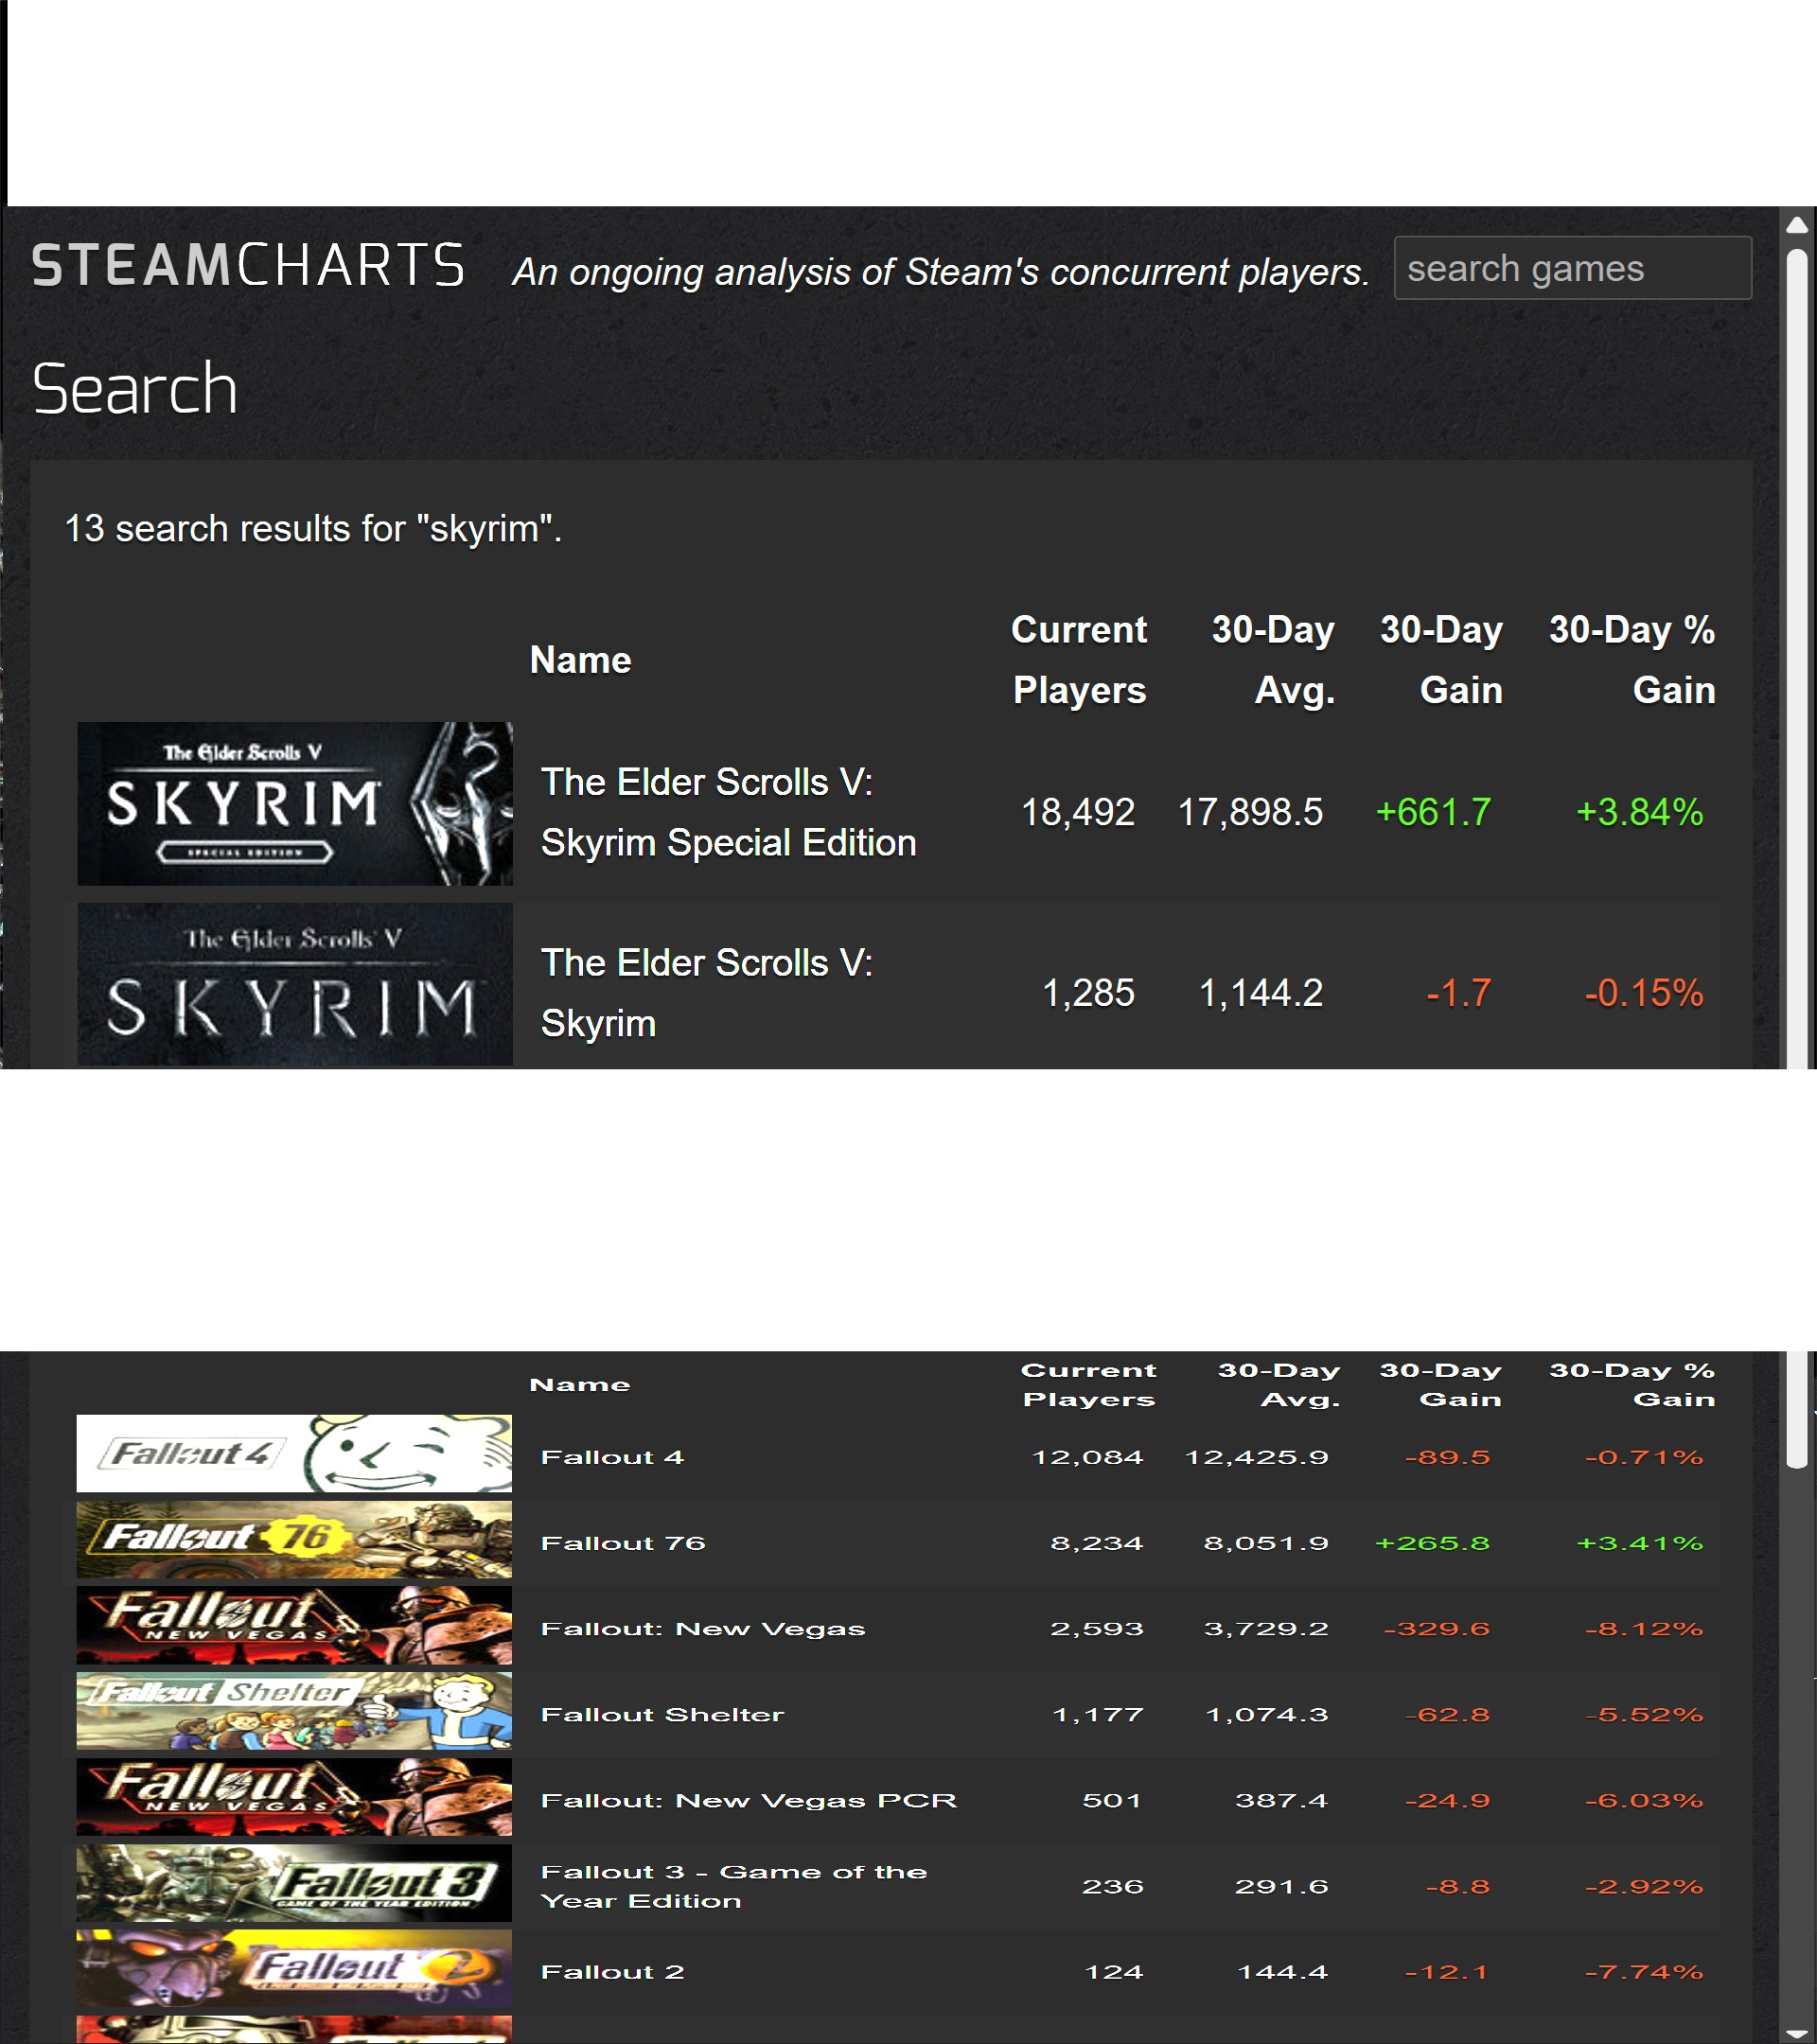
Task: Open the Fallout Shelter name link
Action: [662, 1715]
